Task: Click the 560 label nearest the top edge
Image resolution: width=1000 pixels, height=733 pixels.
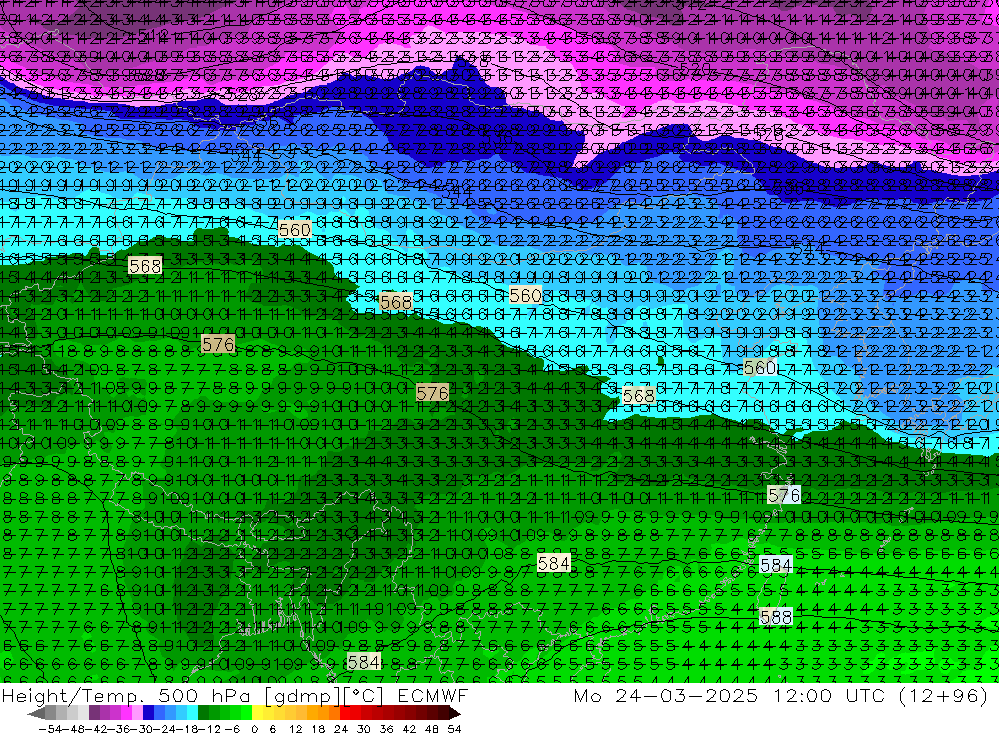Action: (295, 229)
